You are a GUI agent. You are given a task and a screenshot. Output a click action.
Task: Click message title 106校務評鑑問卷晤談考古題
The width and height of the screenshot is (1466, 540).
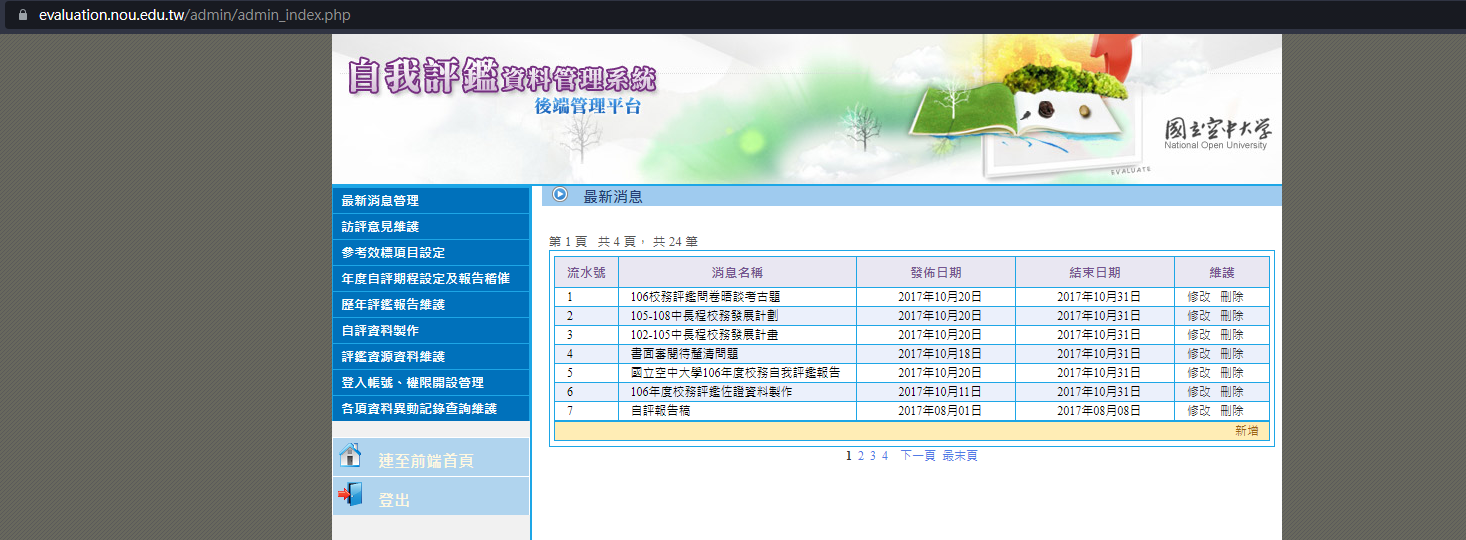705,297
